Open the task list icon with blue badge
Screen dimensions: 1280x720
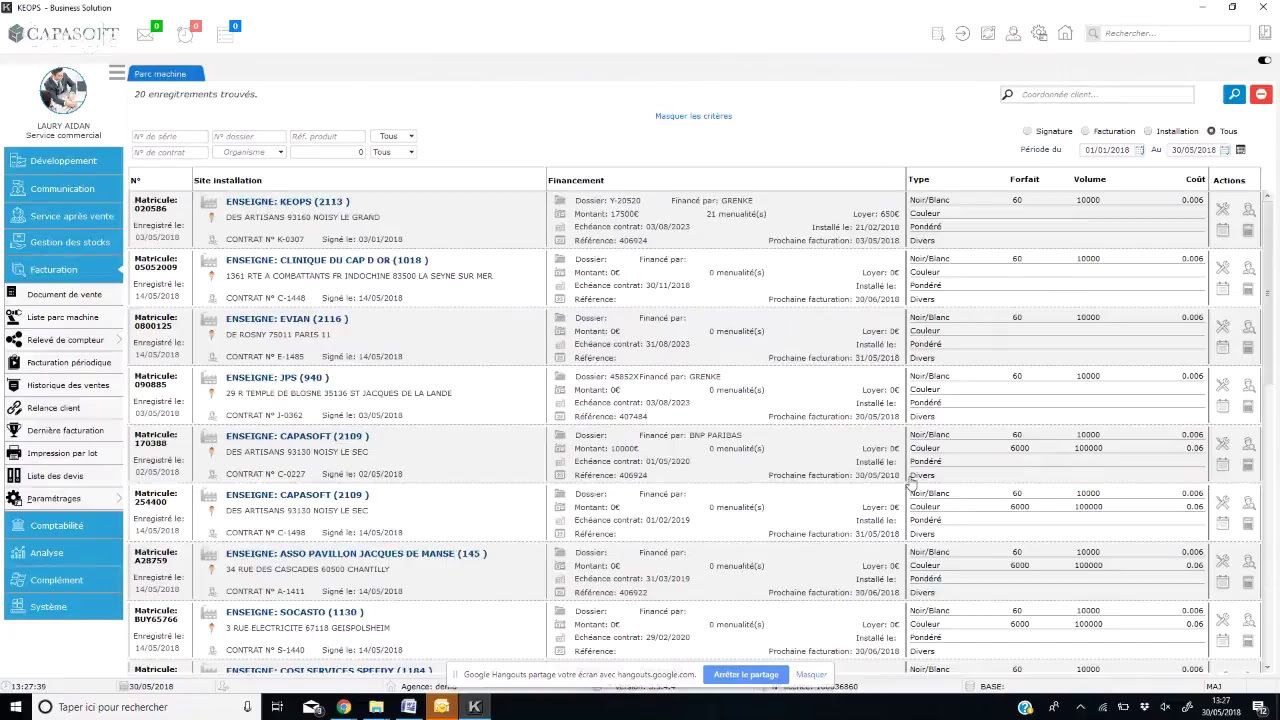[x=225, y=34]
